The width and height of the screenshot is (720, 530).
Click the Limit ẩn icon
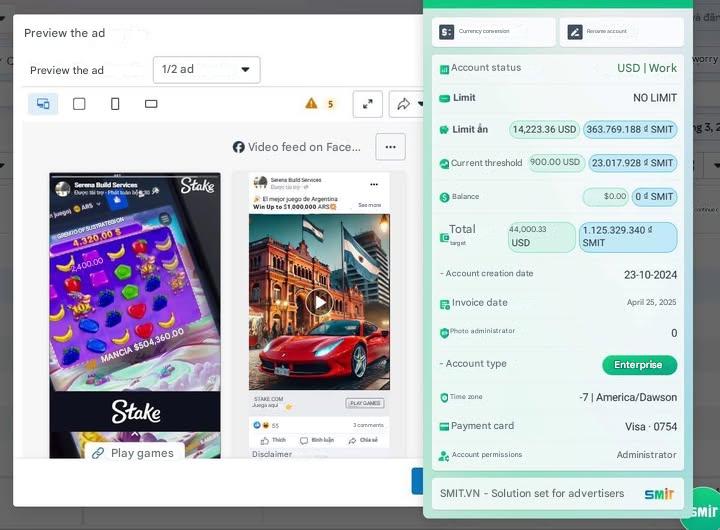coord(444,130)
